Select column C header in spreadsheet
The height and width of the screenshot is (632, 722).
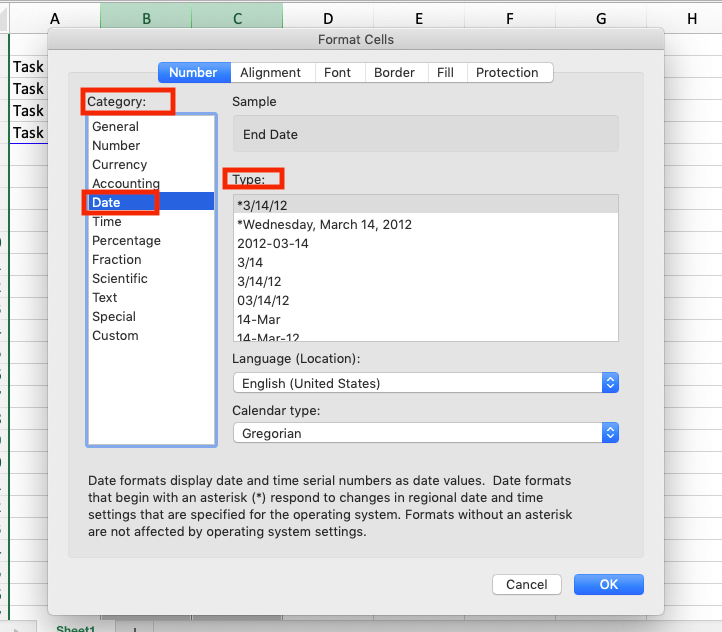237,17
